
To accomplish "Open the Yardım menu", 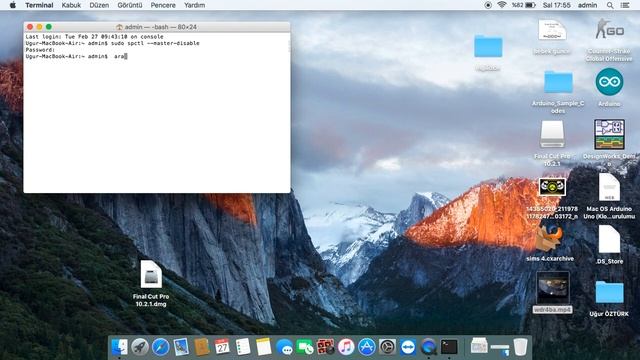I will coord(194,5).
